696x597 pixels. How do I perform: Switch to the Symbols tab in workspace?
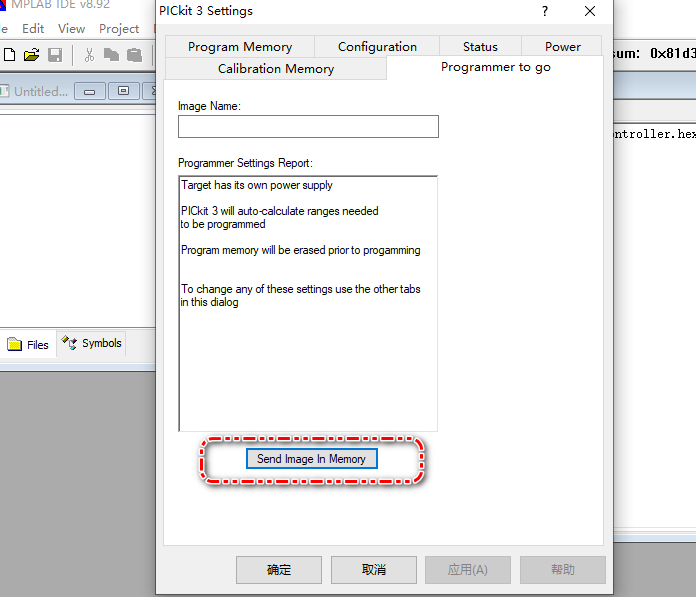click(91, 343)
